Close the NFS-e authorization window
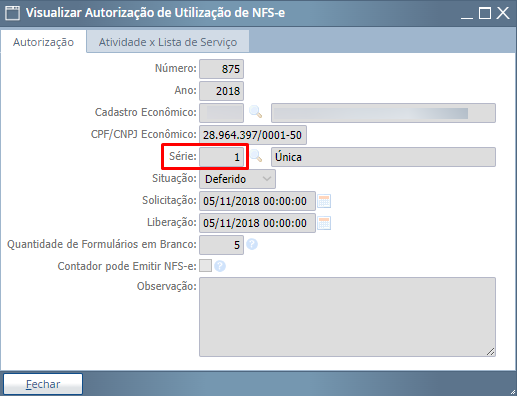The height and width of the screenshot is (396, 517). pyautogui.click(x=503, y=13)
